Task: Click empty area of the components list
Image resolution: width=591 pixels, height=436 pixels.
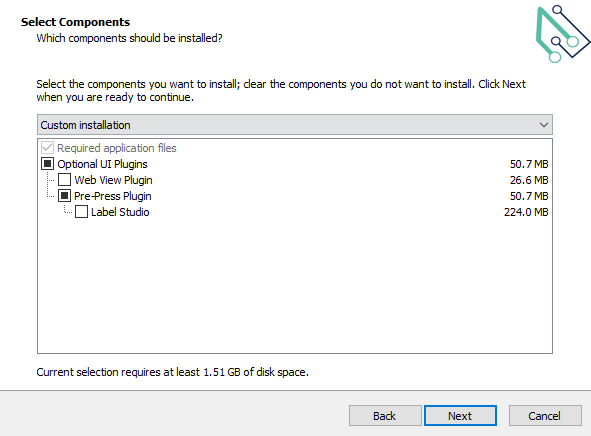Action: (x=295, y=286)
